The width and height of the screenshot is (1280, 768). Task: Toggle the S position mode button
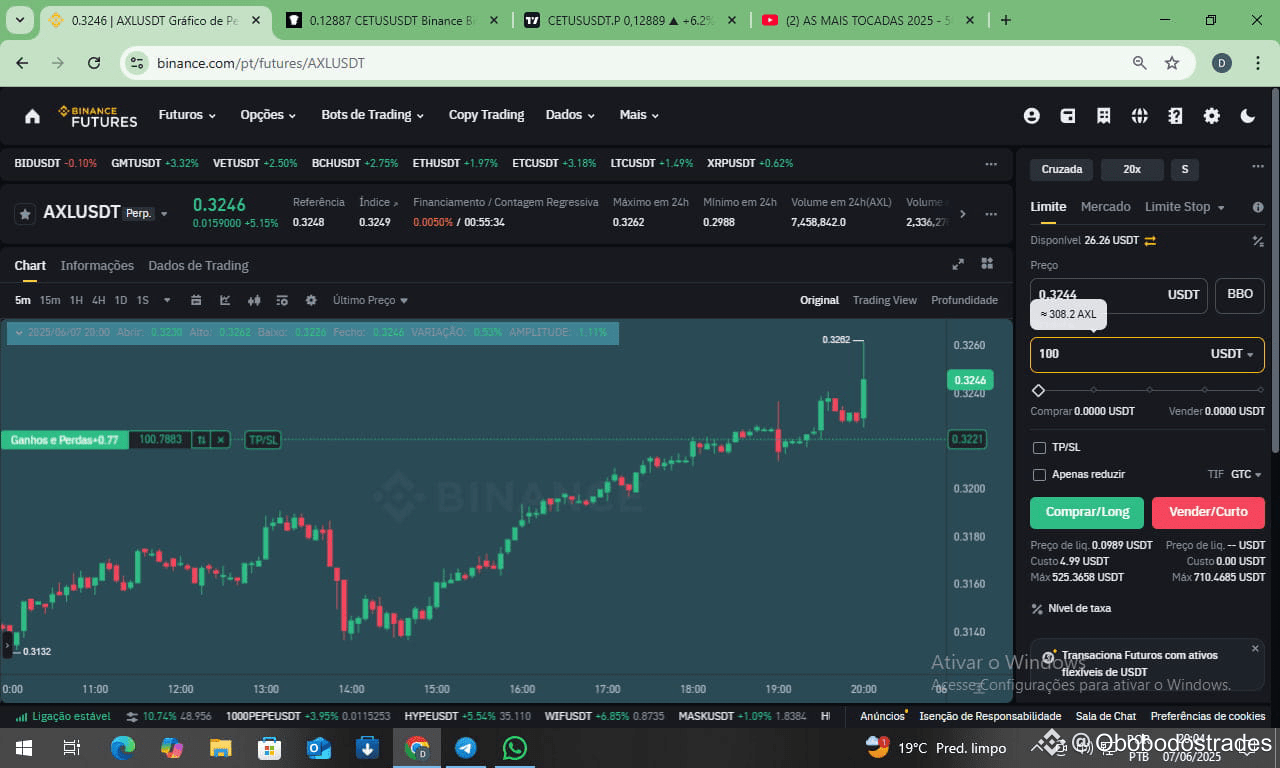point(1185,169)
